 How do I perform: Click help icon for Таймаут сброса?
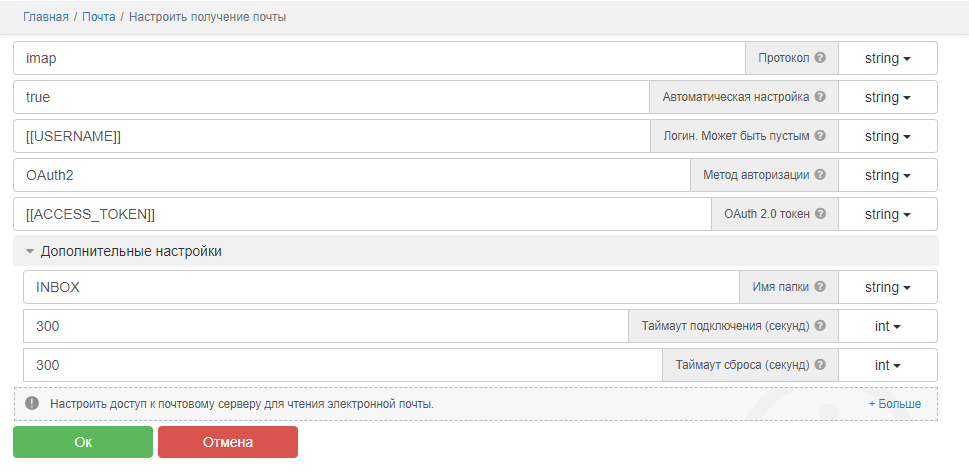(x=820, y=365)
